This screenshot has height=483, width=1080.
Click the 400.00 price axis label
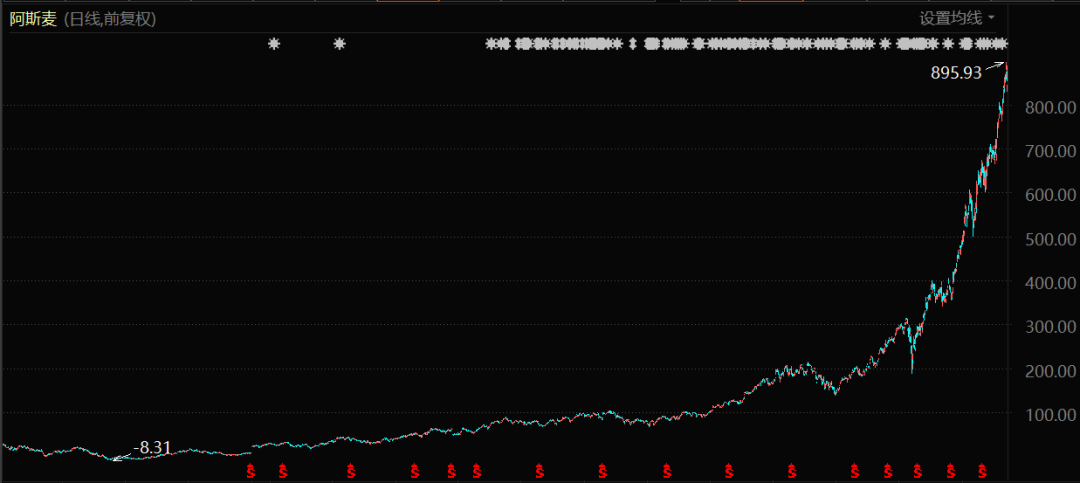coord(1048,282)
